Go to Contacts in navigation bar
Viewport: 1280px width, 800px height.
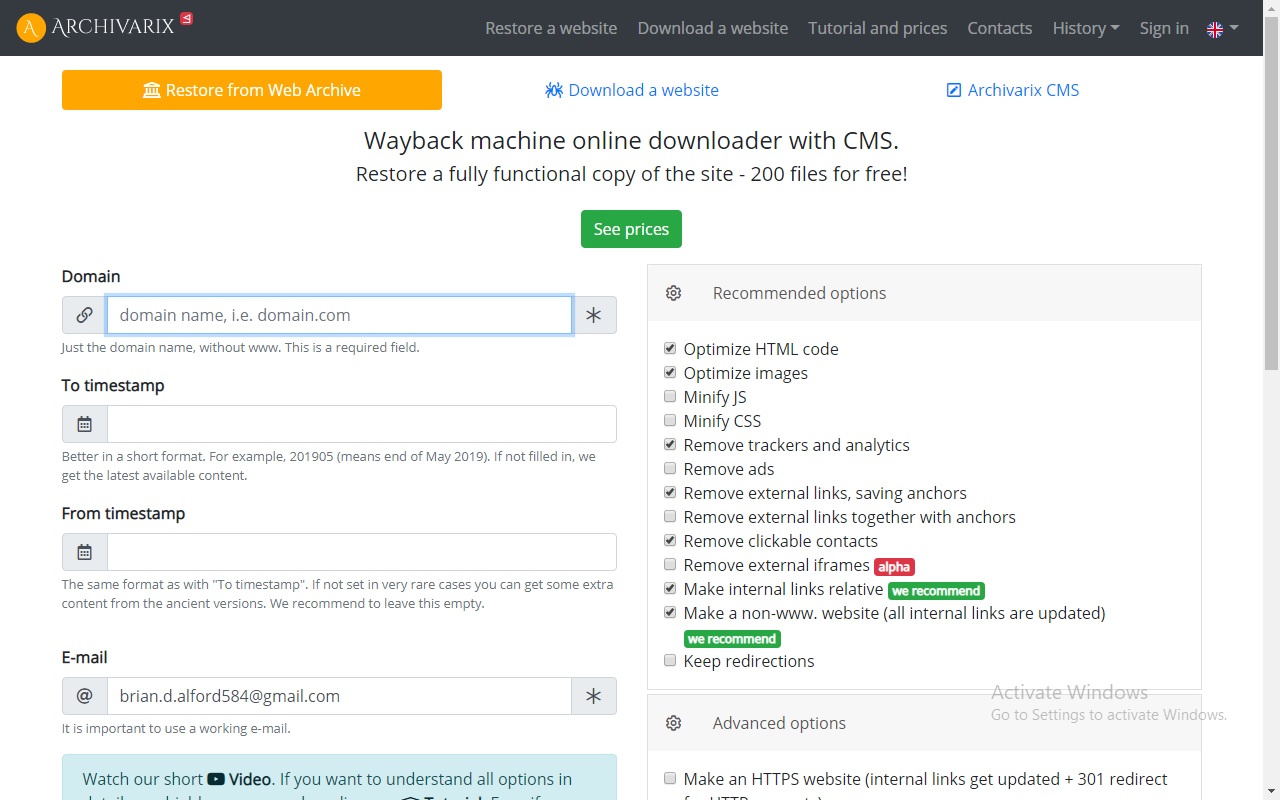coord(999,28)
